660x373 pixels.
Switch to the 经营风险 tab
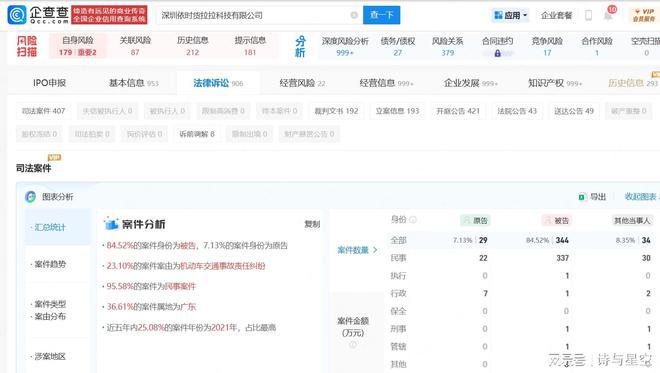click(x=302, y=83)
